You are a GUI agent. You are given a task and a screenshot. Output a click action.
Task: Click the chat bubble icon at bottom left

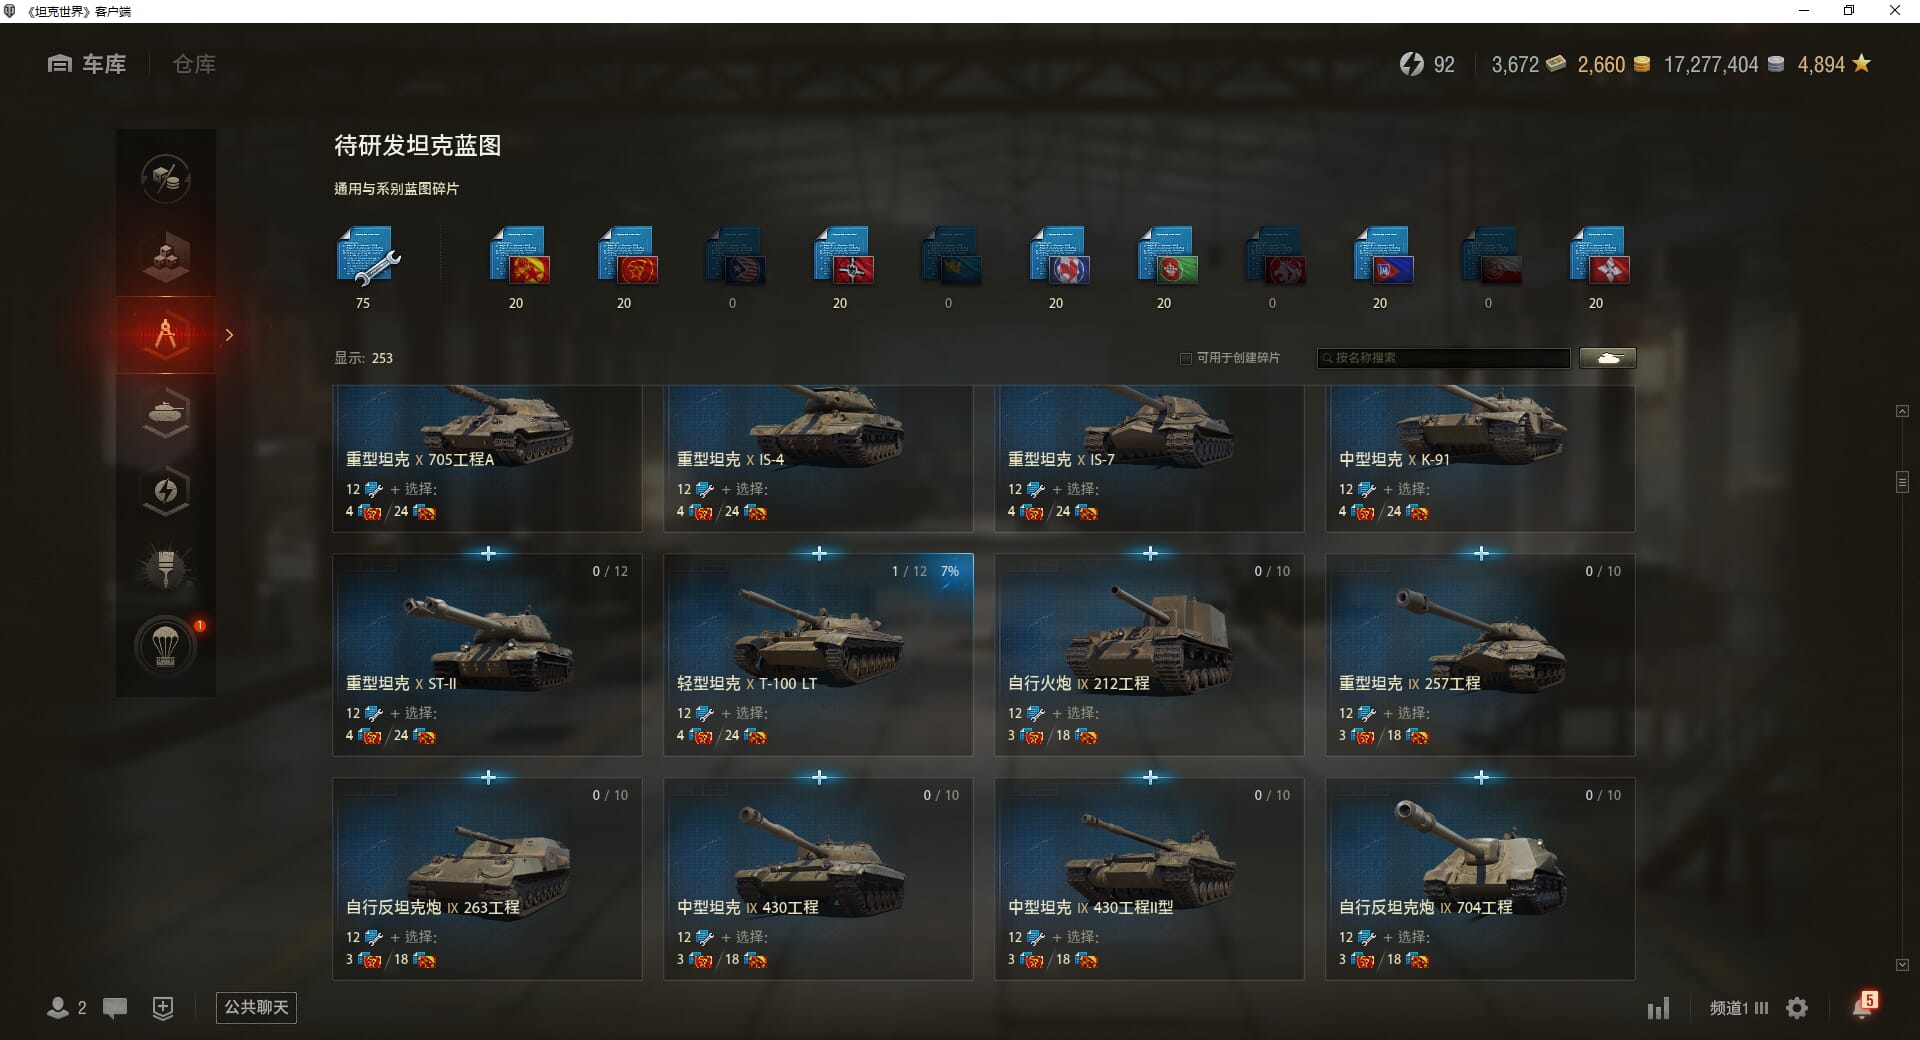tap(115, 1008)
